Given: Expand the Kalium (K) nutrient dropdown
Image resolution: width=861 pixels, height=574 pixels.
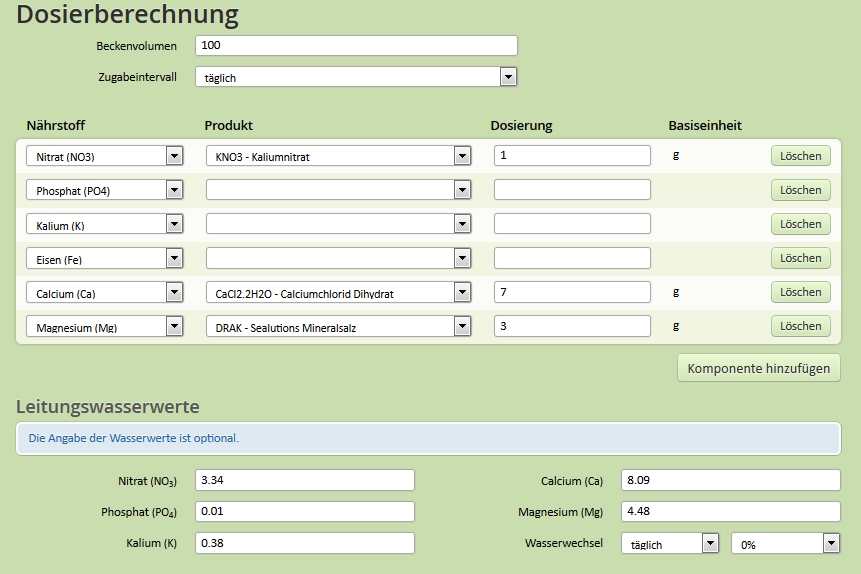Looking at the screenshot, I should (x=104, y=224).
